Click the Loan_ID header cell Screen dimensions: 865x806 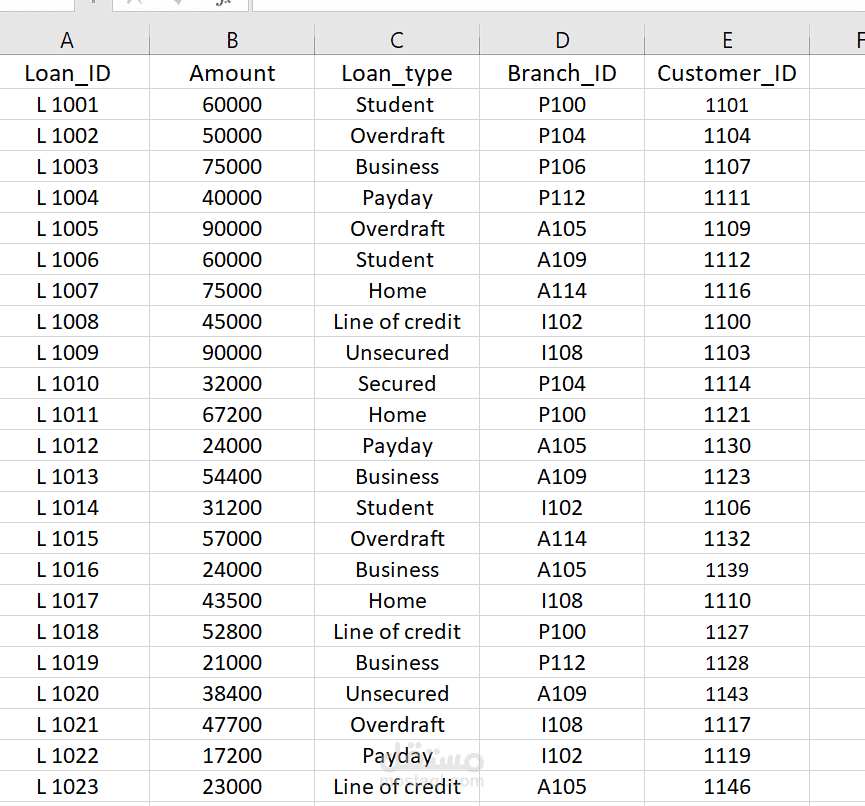[67, 73]
